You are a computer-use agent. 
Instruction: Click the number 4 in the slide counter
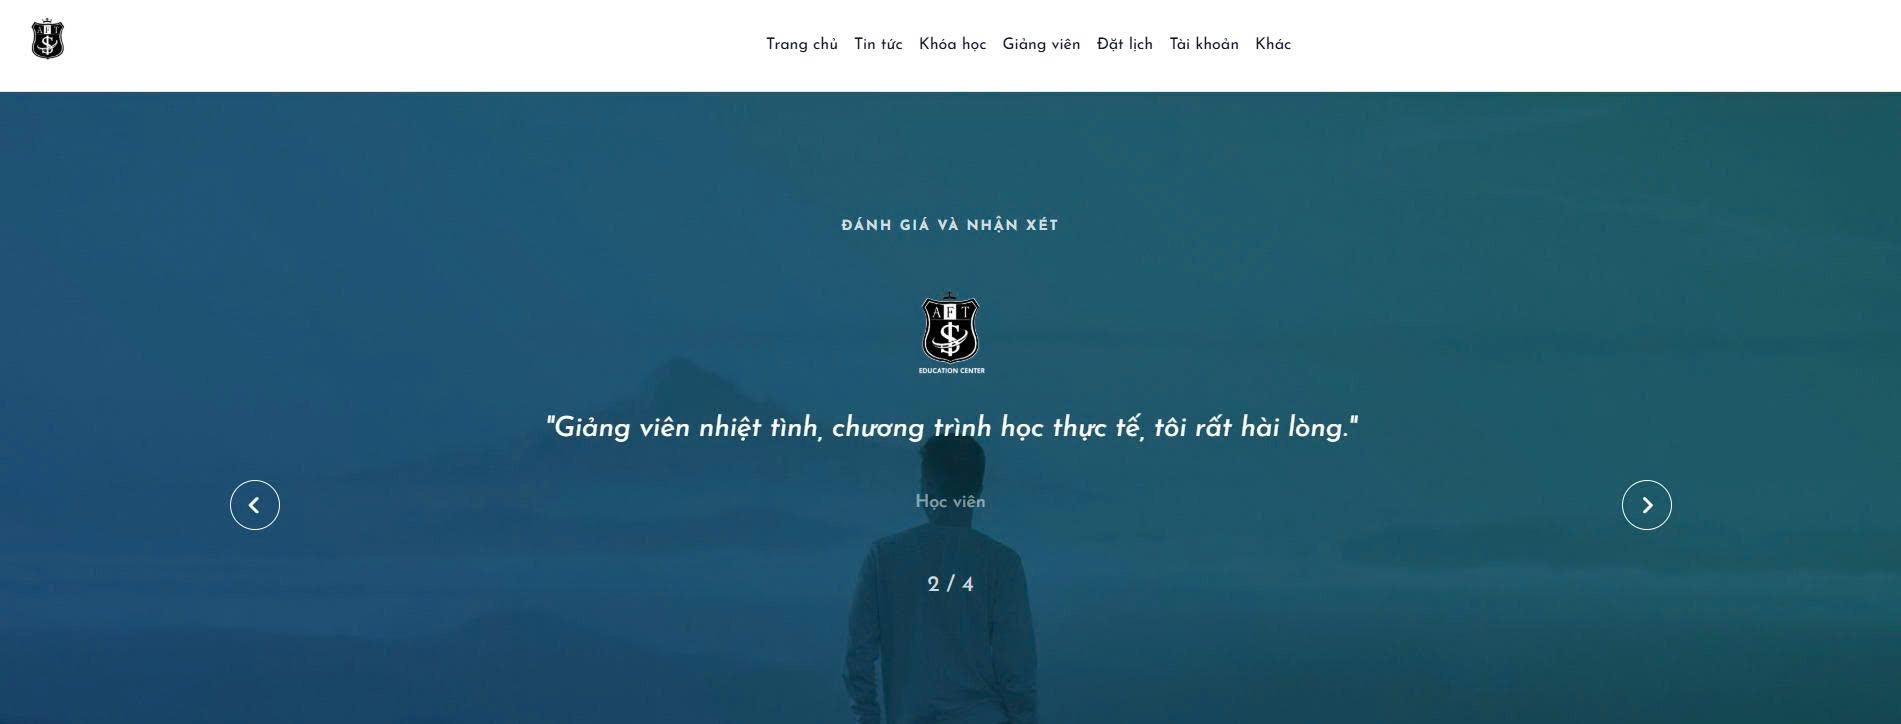(967, 584)
